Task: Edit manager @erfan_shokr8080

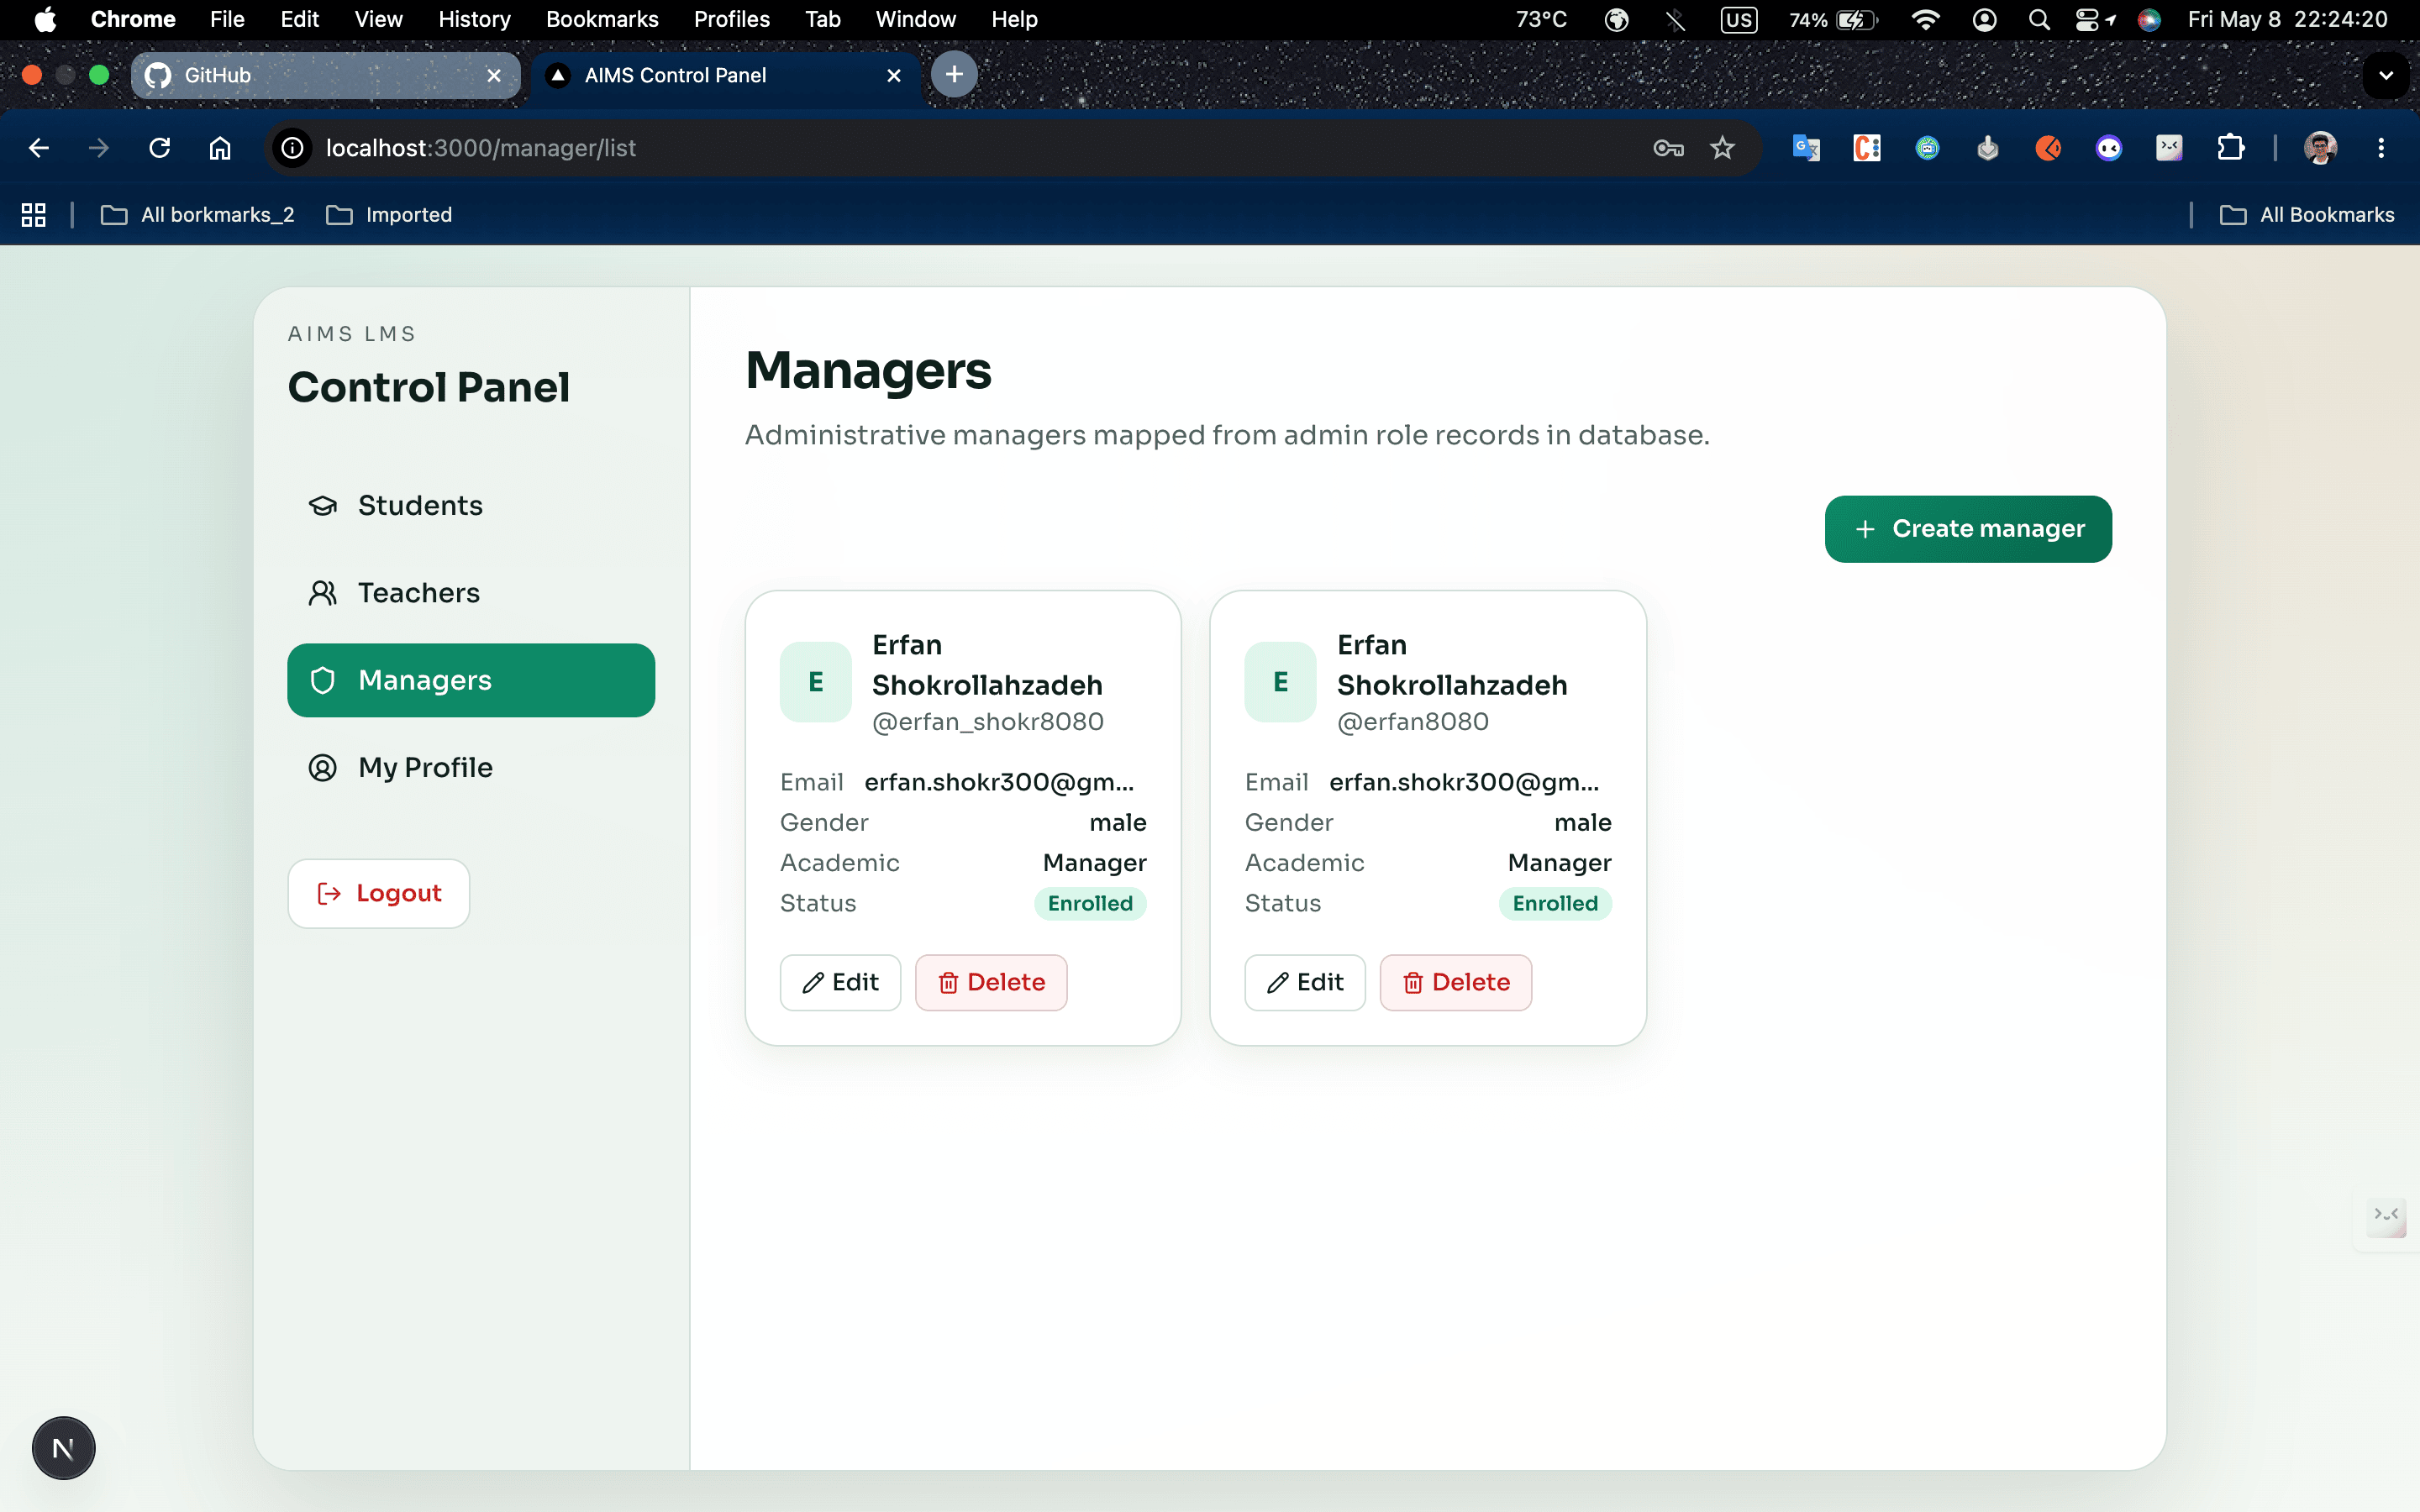Action: 840,982
